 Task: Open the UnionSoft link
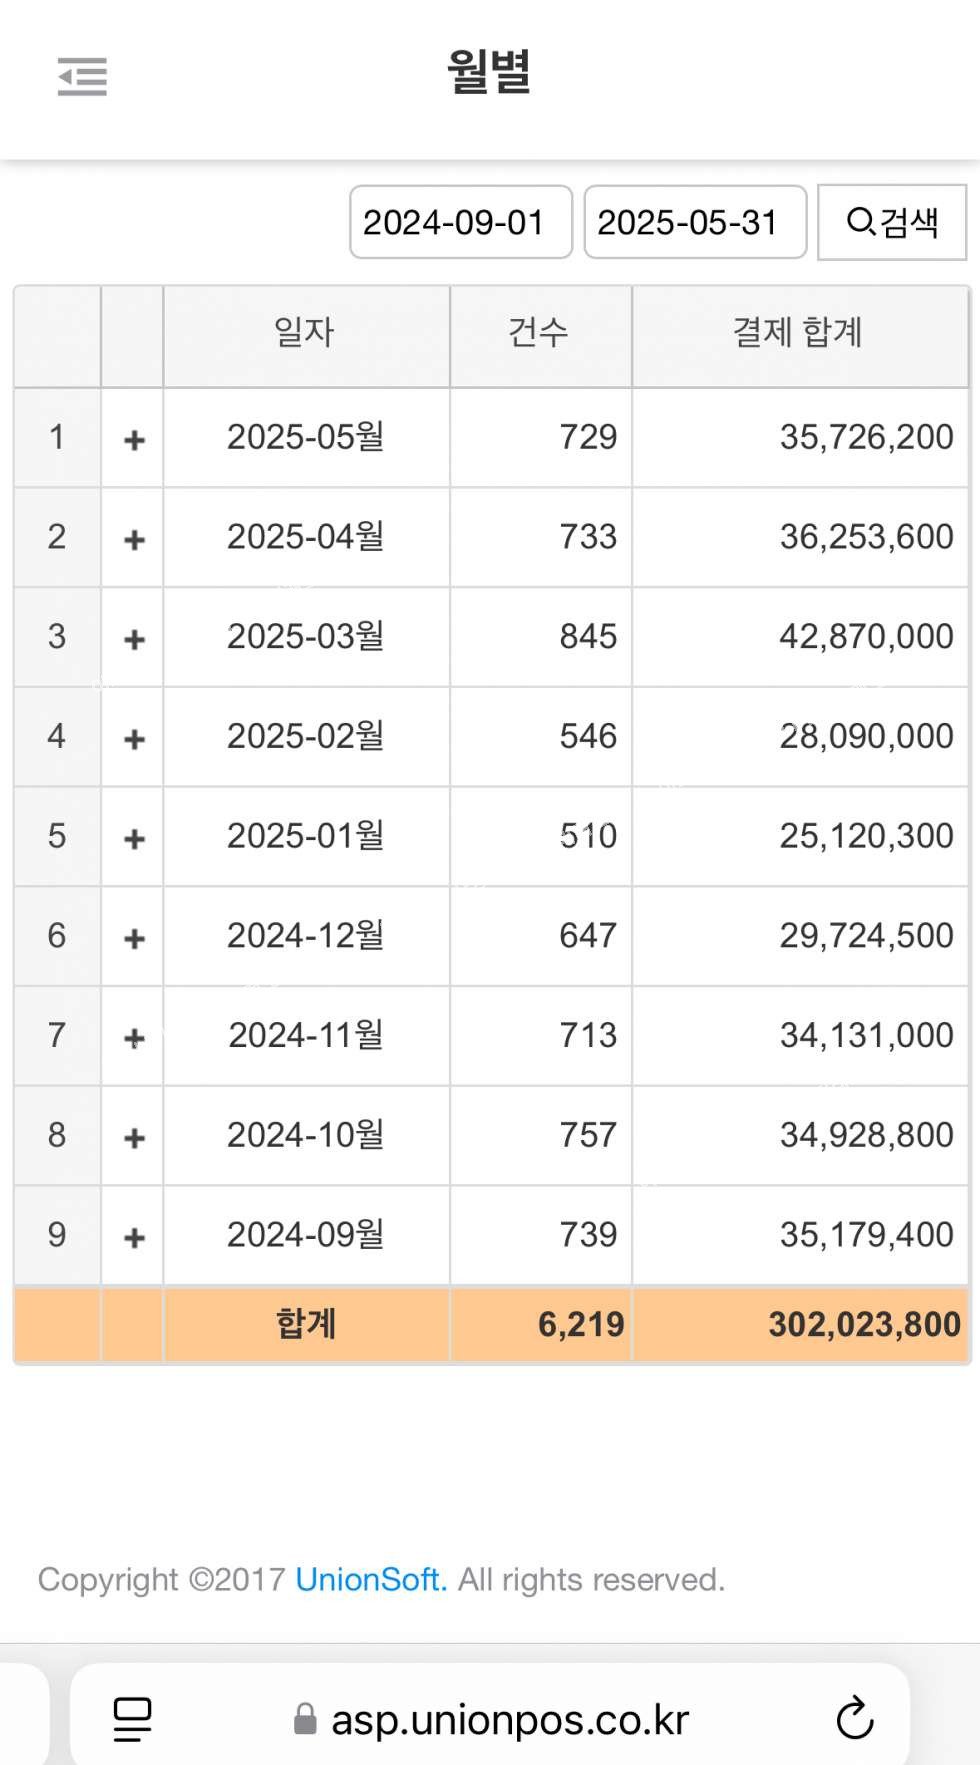click(371, 1579)
